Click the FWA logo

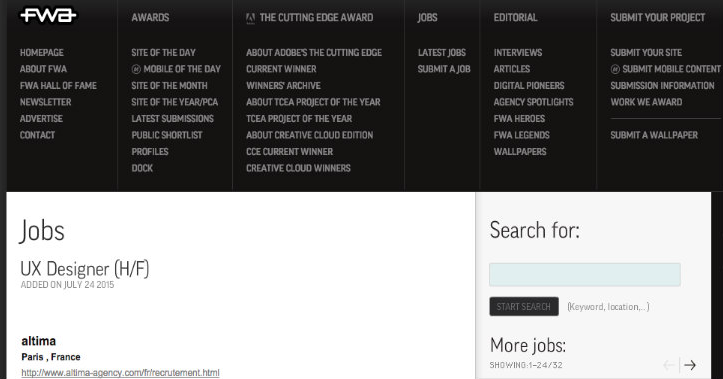(x=48, y=16)
